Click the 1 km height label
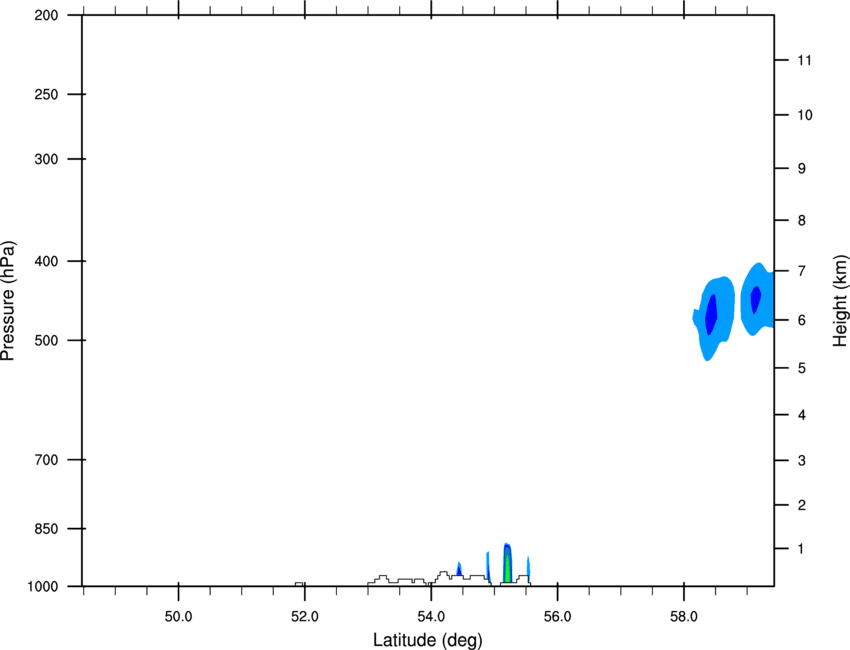The height and width of the screenshot is (650, 850). coord(802,549)
